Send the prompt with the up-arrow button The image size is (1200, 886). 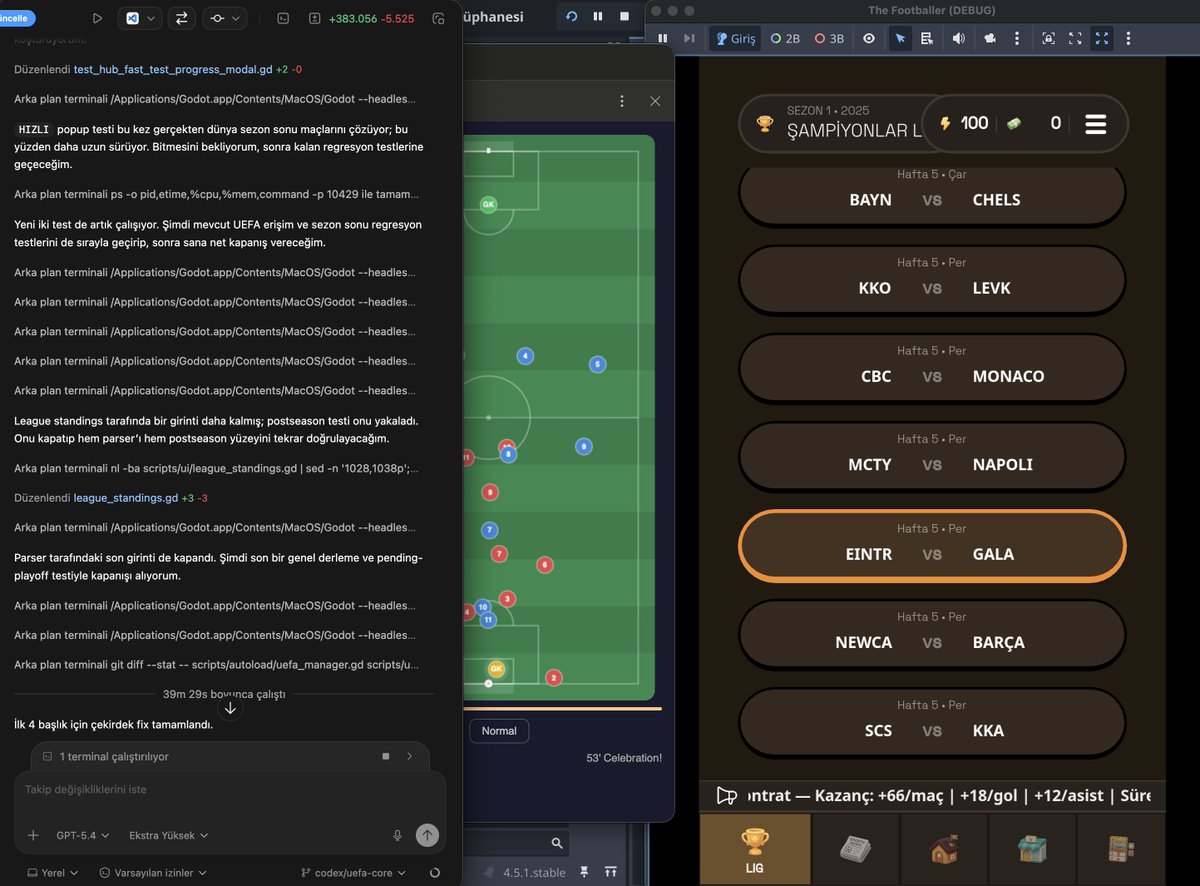427,835
